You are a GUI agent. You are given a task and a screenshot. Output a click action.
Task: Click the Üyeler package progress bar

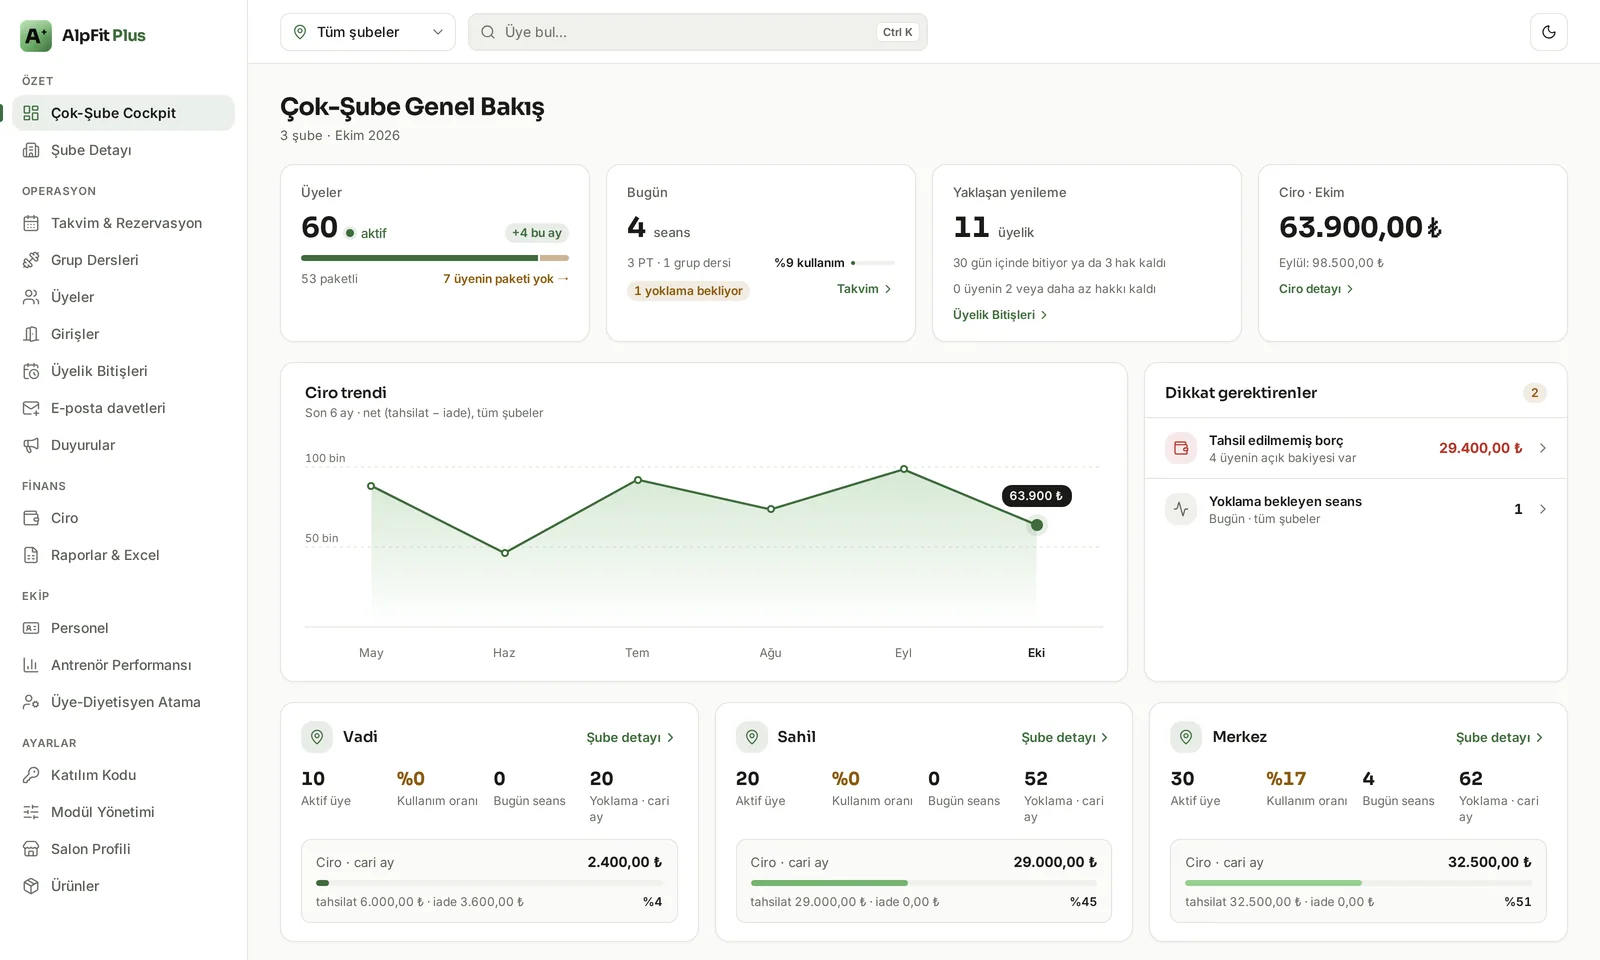[435, 258]
